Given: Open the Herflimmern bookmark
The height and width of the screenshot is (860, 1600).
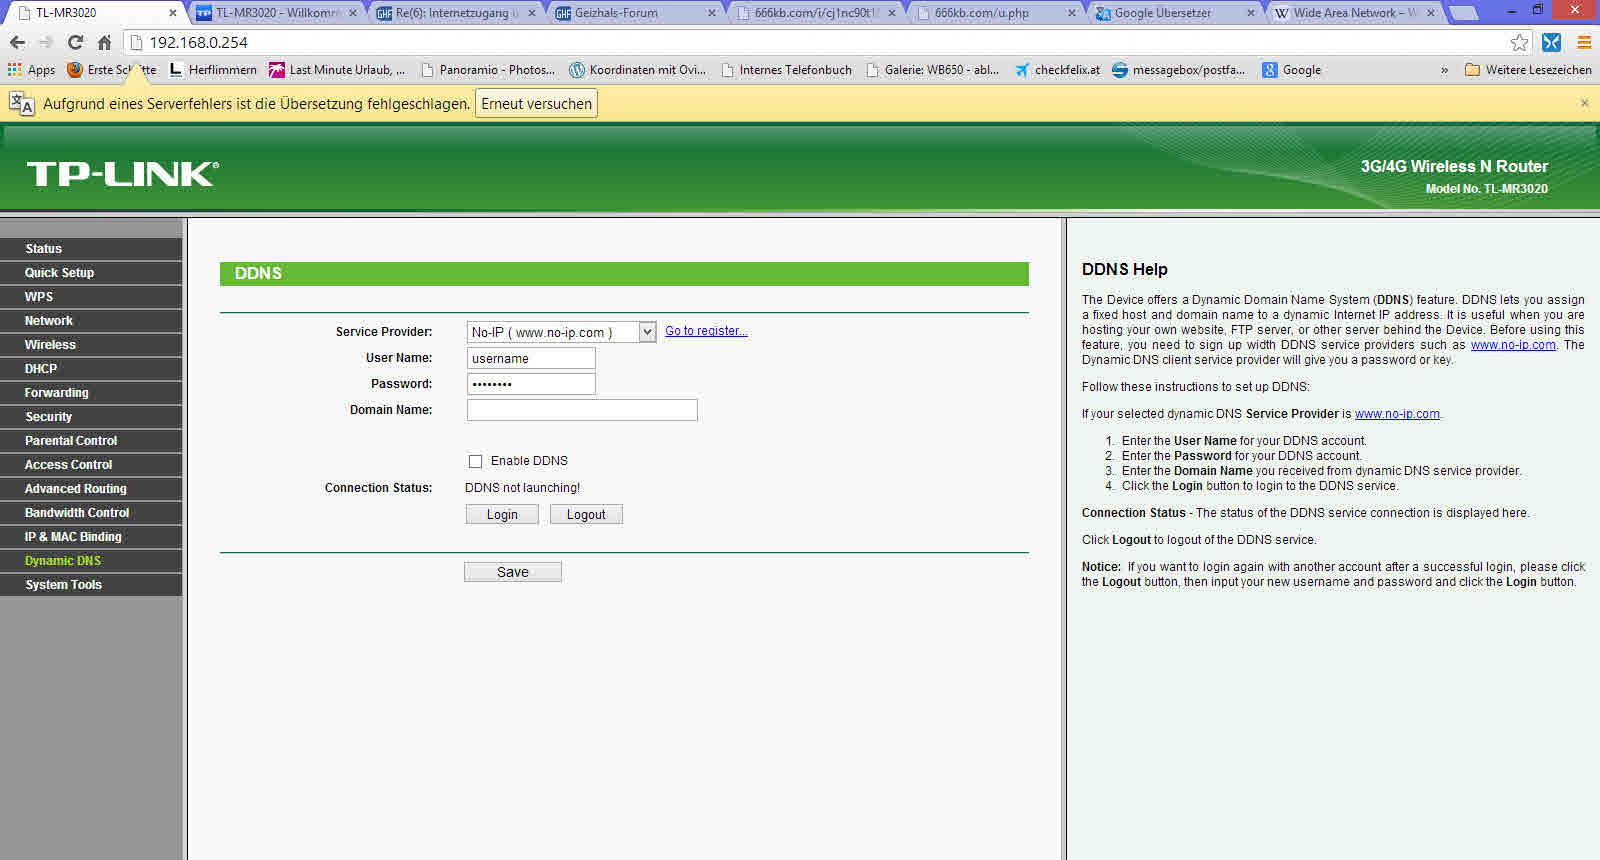Looking at the screenshot, I should click(x=213, y=70).
